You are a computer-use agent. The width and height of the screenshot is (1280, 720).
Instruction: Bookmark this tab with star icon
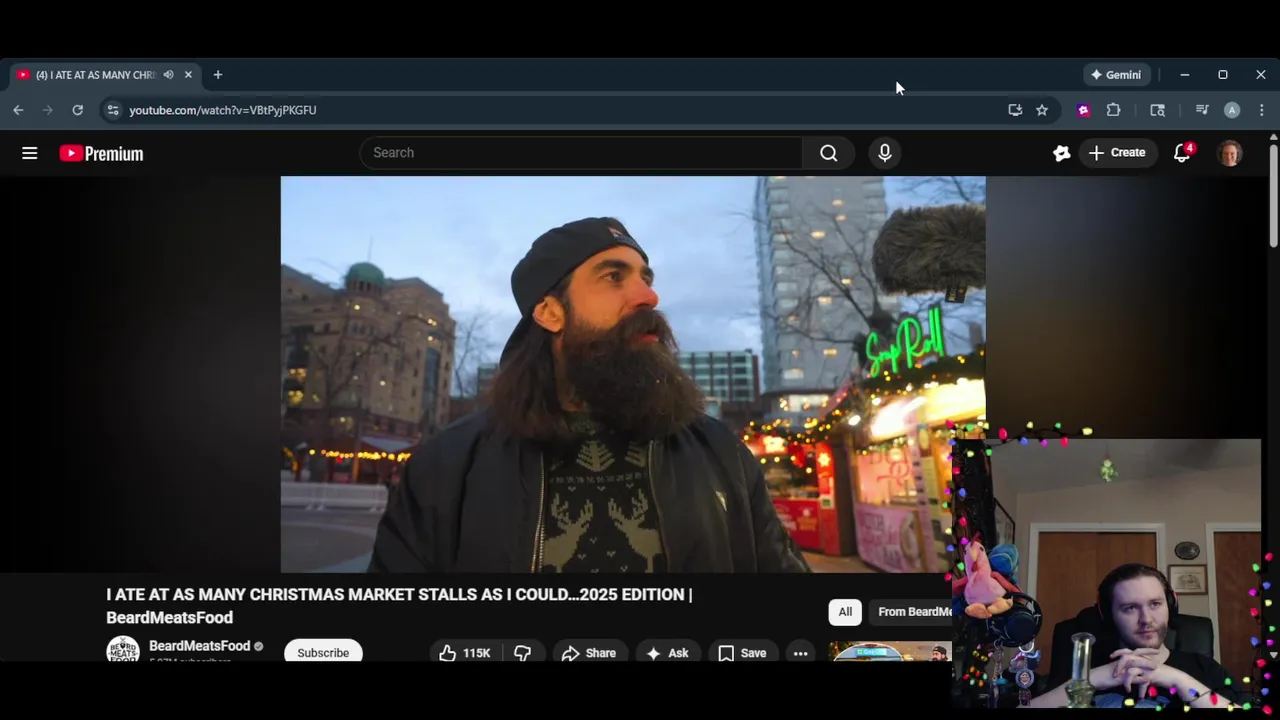click(x=1042, y=110)
